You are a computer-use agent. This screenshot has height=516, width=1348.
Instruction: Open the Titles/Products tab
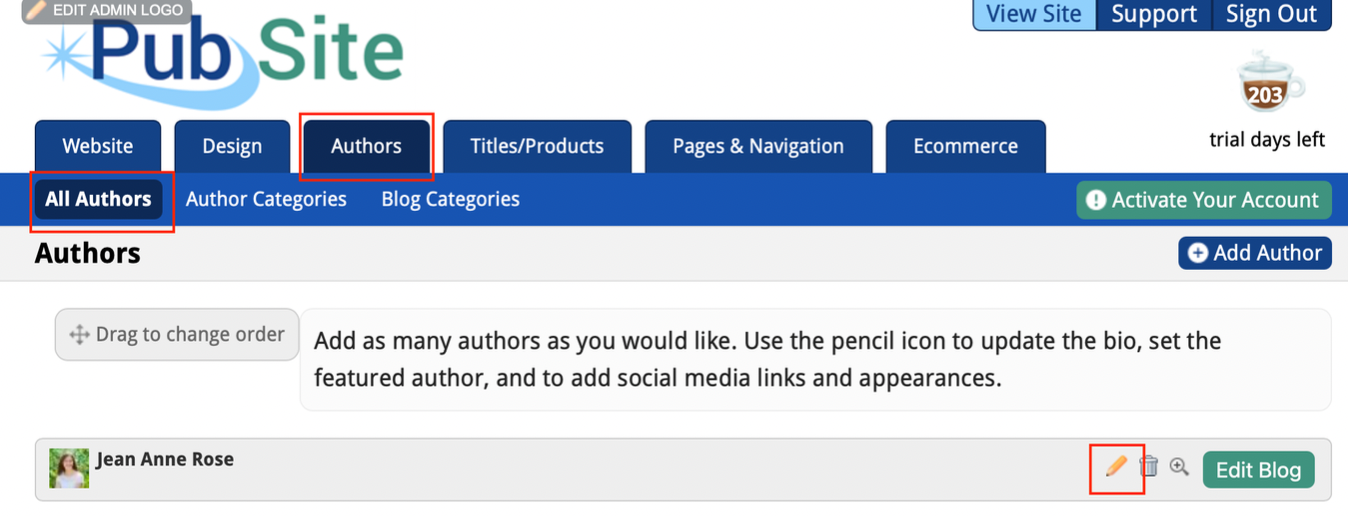[537, 146]
